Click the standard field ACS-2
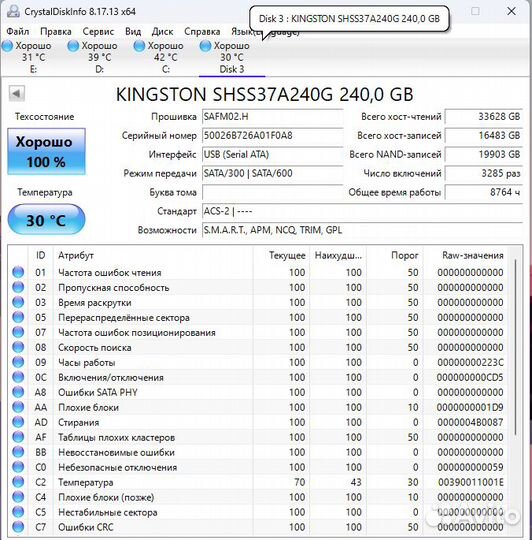Viewport: 532px width, 540px height. click(x=362, y=211)
